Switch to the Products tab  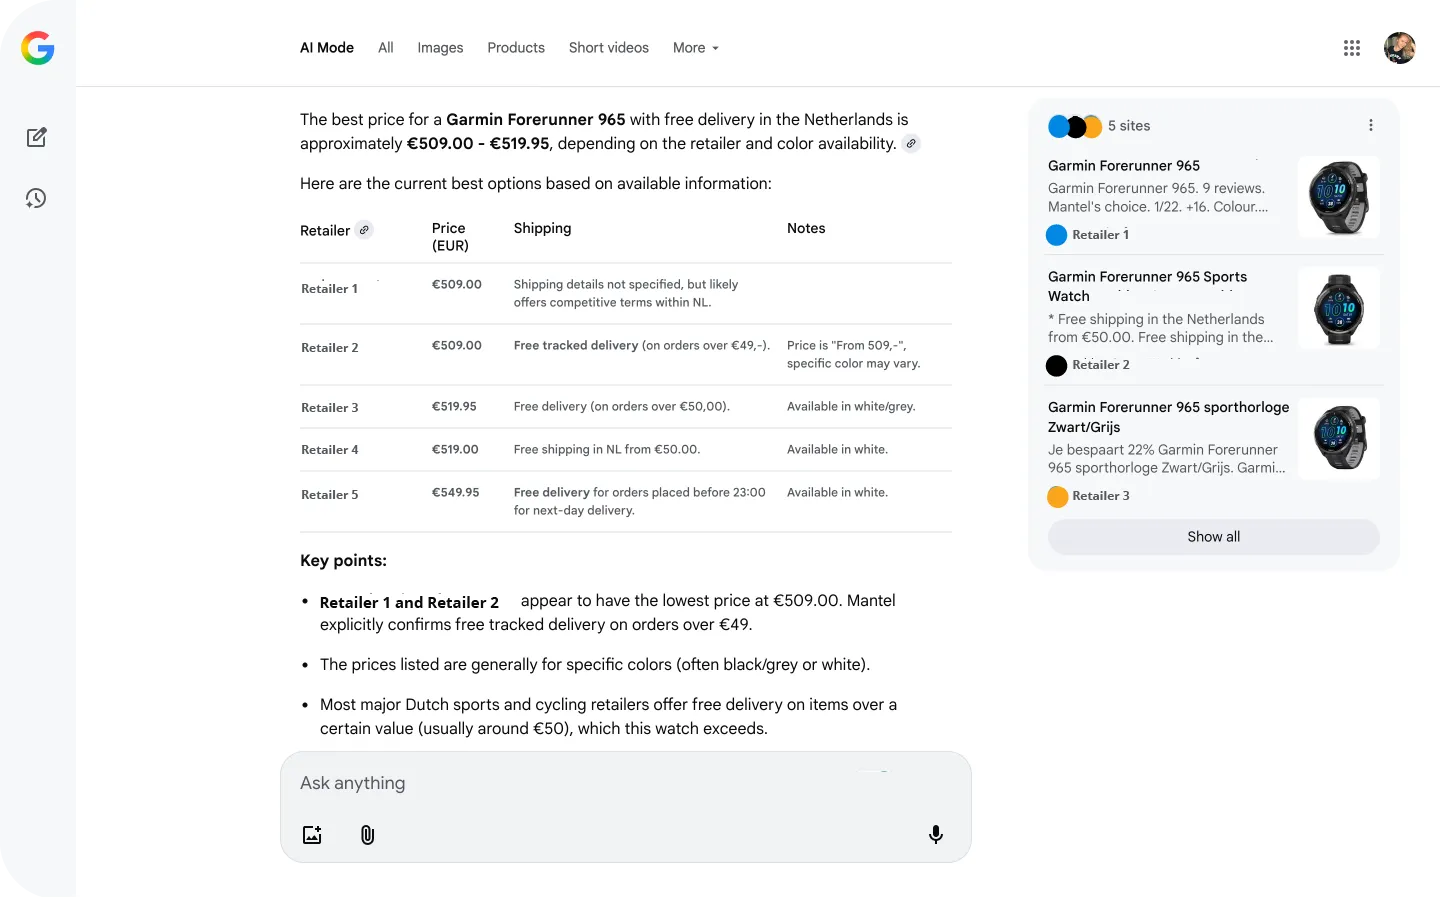click(516, 48)
